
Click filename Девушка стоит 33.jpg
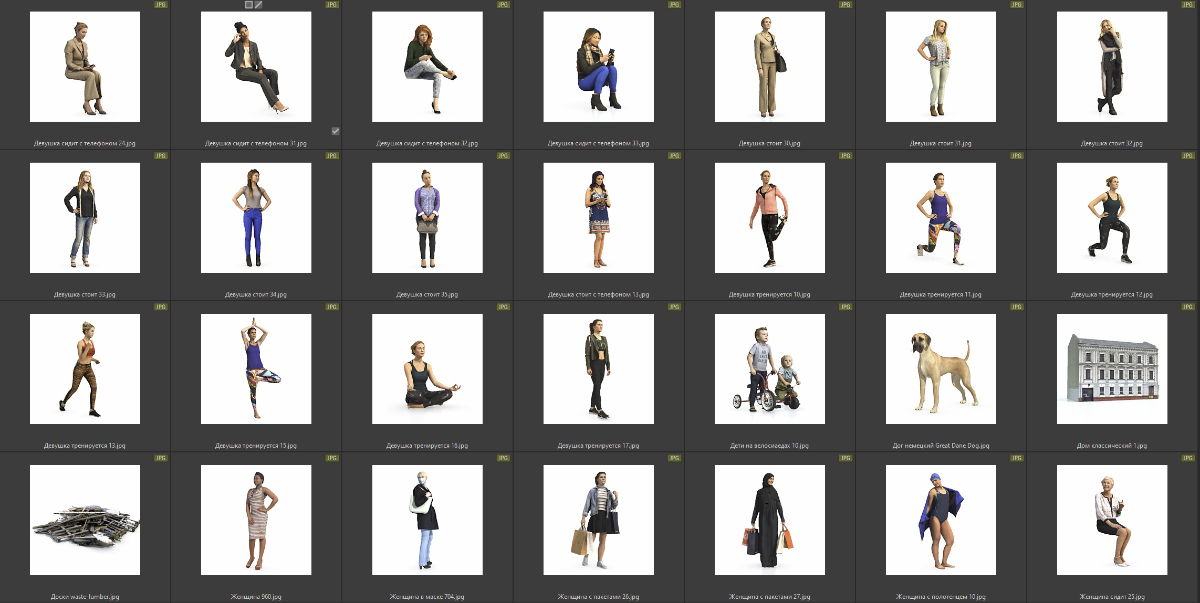coord(85,295)
